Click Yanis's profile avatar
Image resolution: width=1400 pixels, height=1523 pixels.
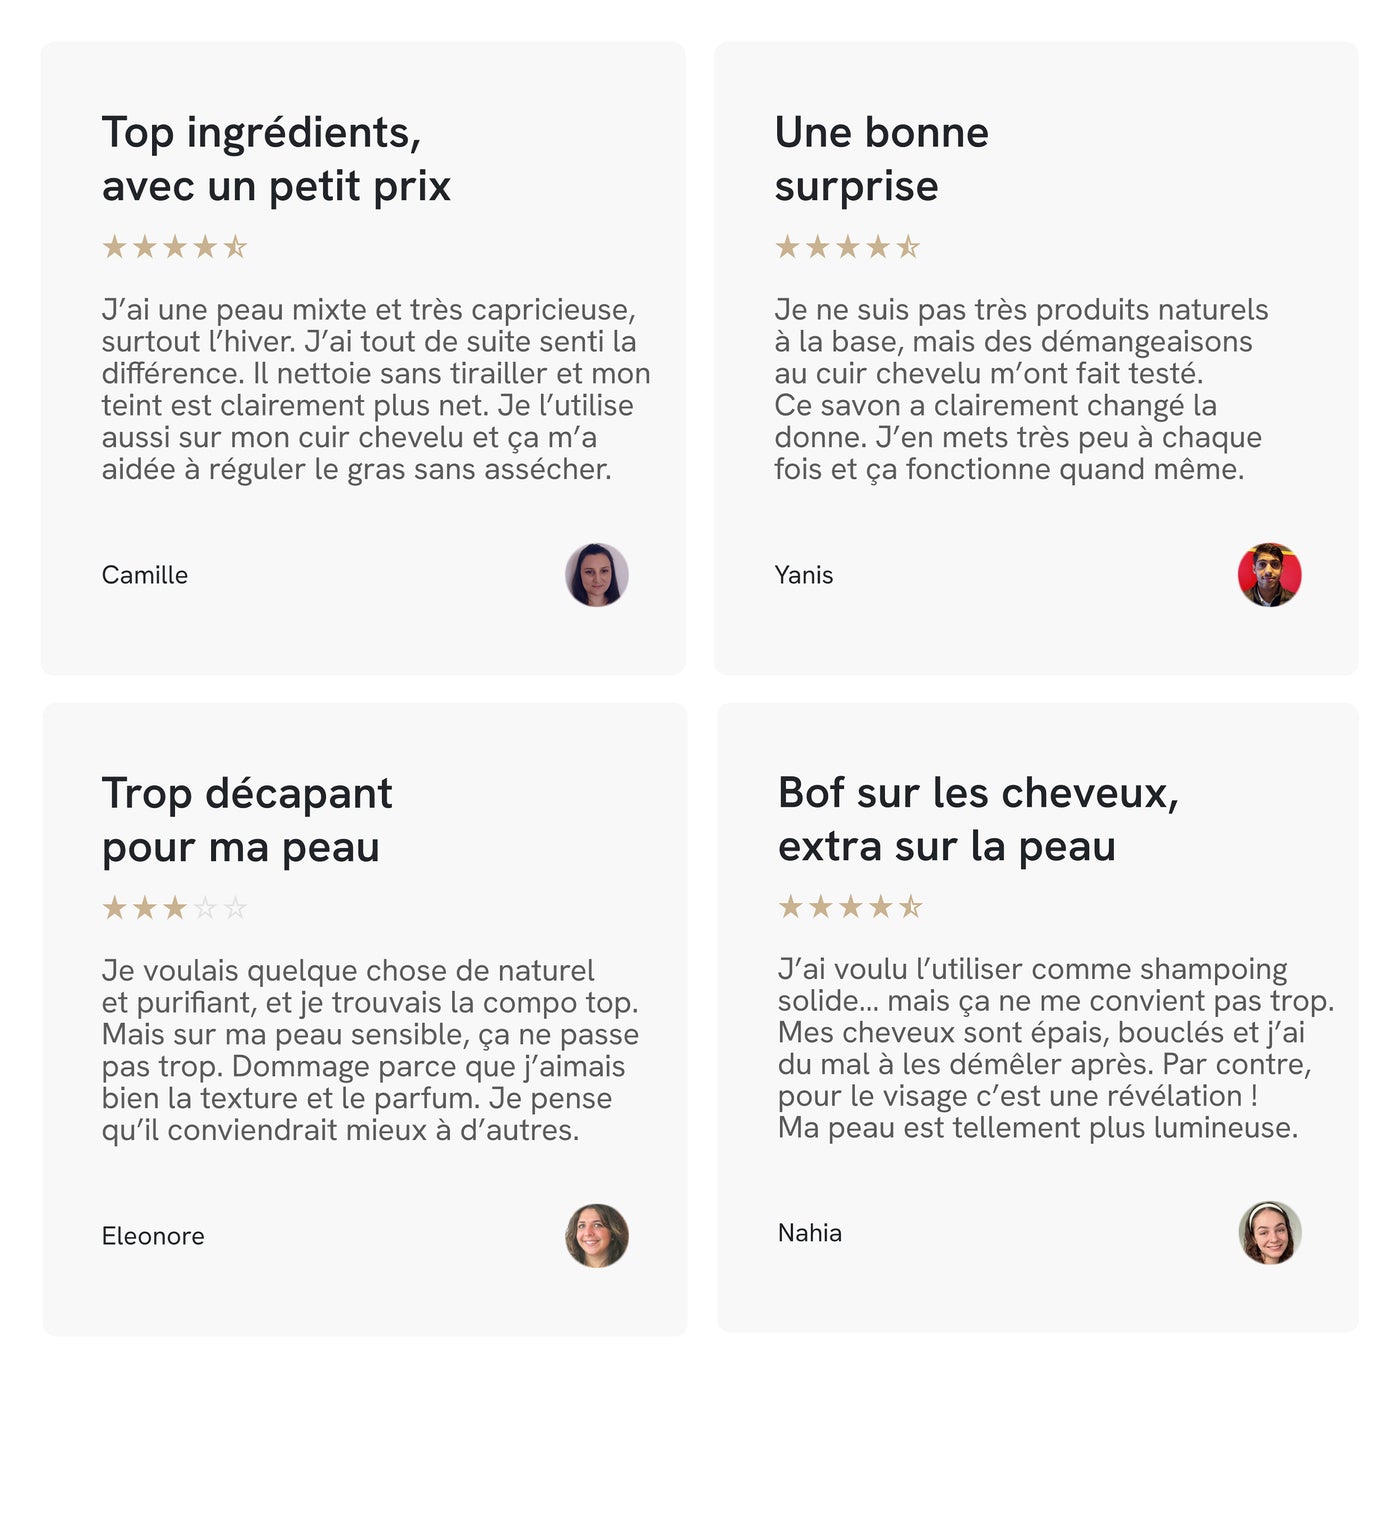pyautogui.click(x=1270, y=575)
